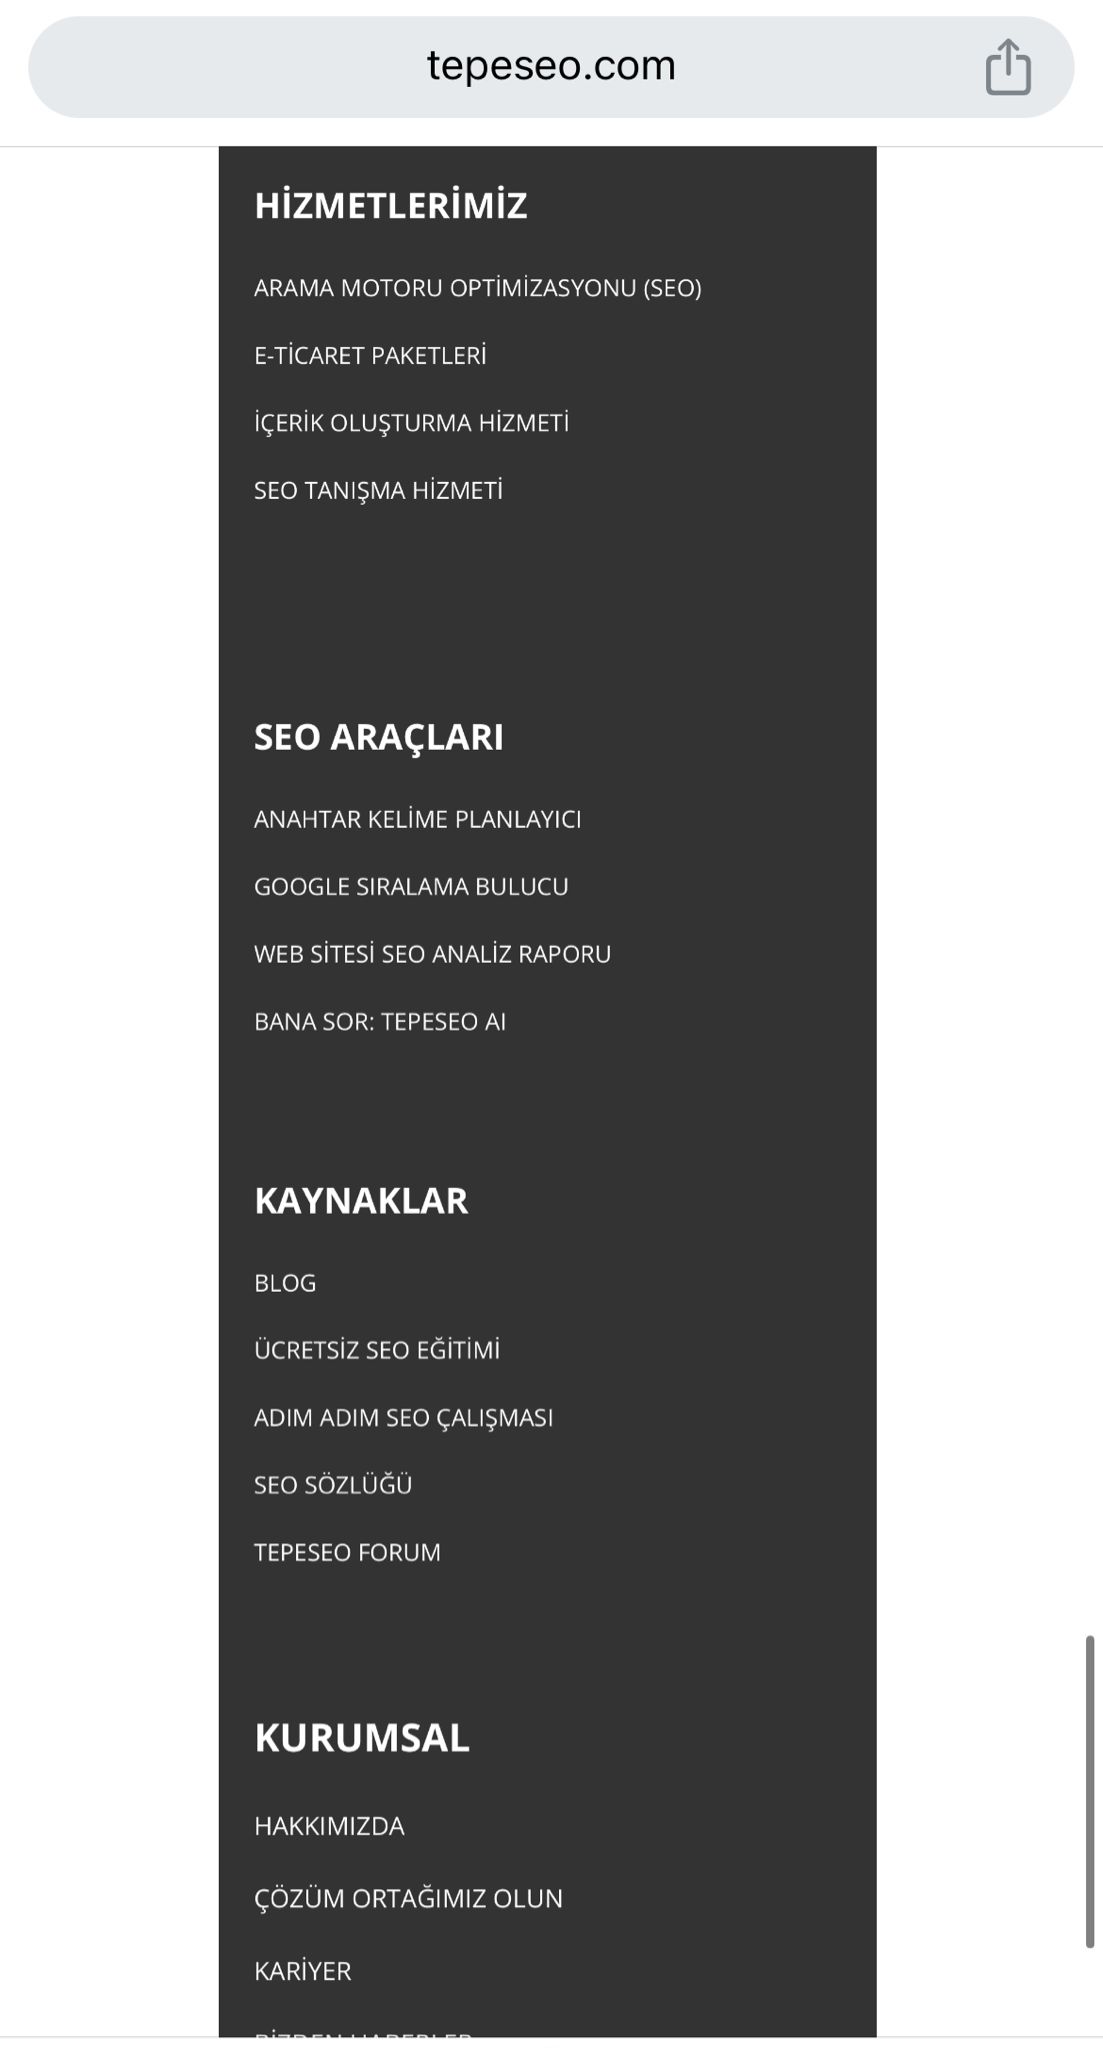Open Arama Motoru Optimizasyonu (SEO) link
This screenshot has height=2048, width=1103.
pyautogui.click(x=477, y=288)
